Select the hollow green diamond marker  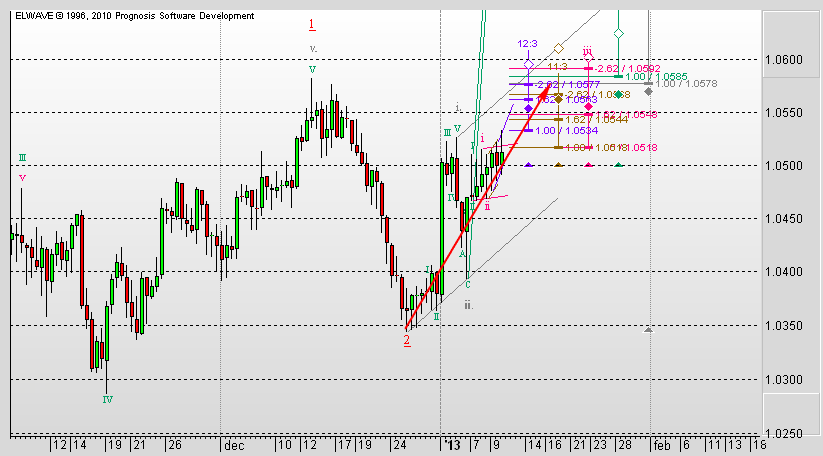[618, 34]
